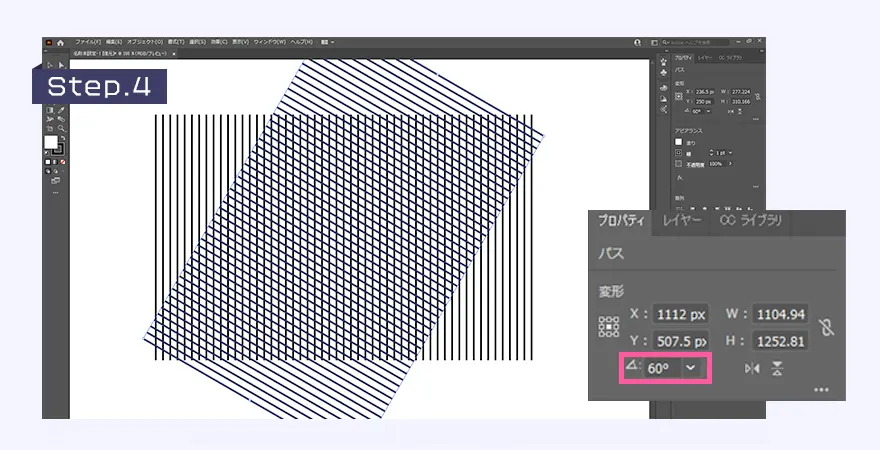Switch to the CC ライブラリ tab in the enlarged panel
Viewport: 880px width, 450px height.
750,221
